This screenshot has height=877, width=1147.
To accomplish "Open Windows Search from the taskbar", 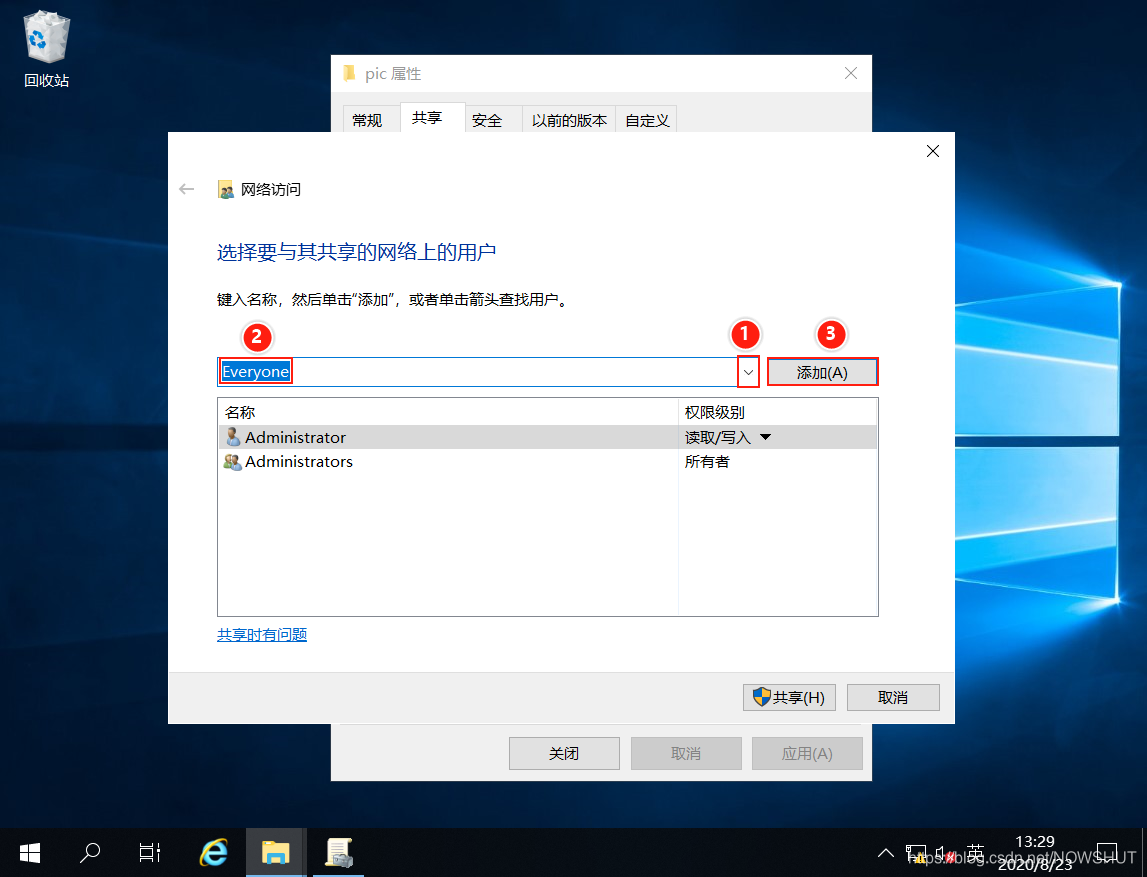I will [89, 852].
